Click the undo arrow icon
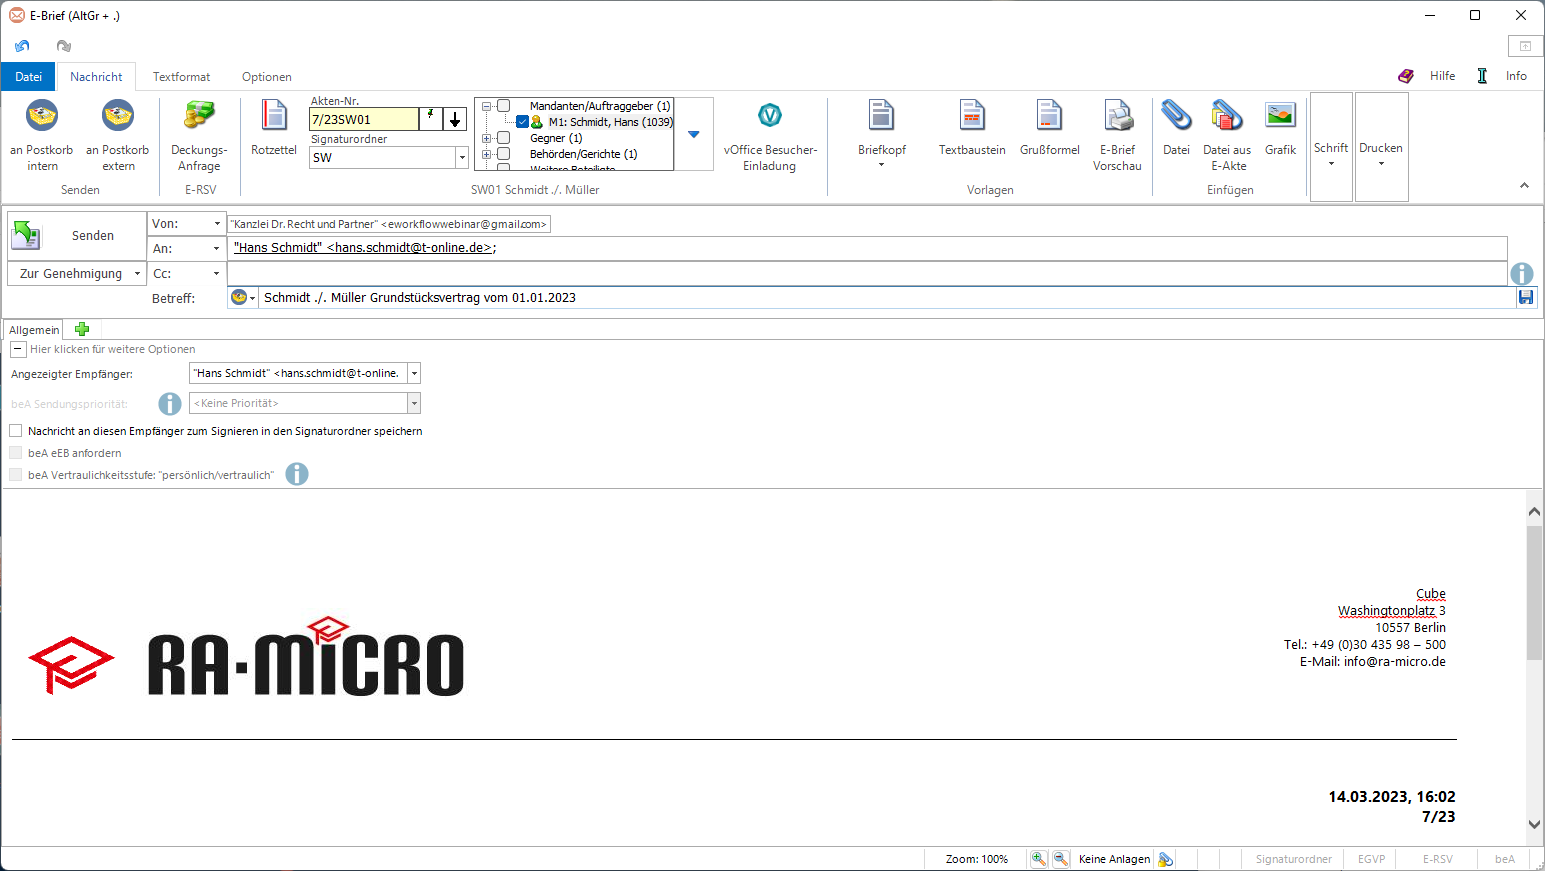This screenshot has height=871, width=1545. (22, 46)
